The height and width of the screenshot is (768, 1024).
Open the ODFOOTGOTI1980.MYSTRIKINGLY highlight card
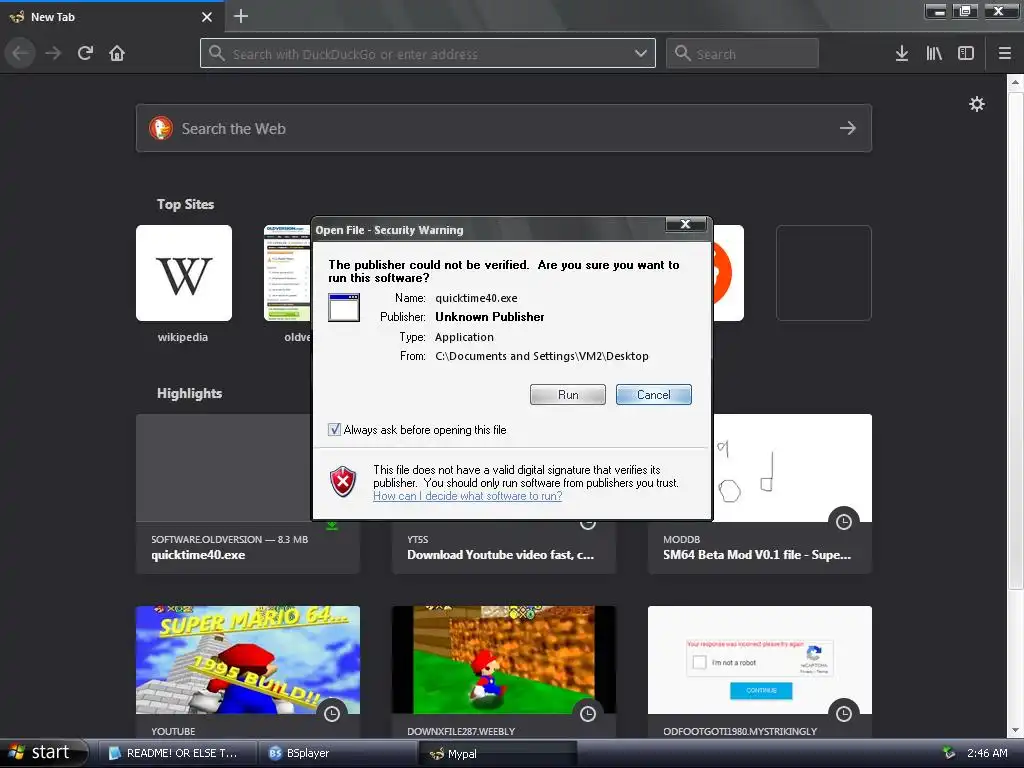760,672
